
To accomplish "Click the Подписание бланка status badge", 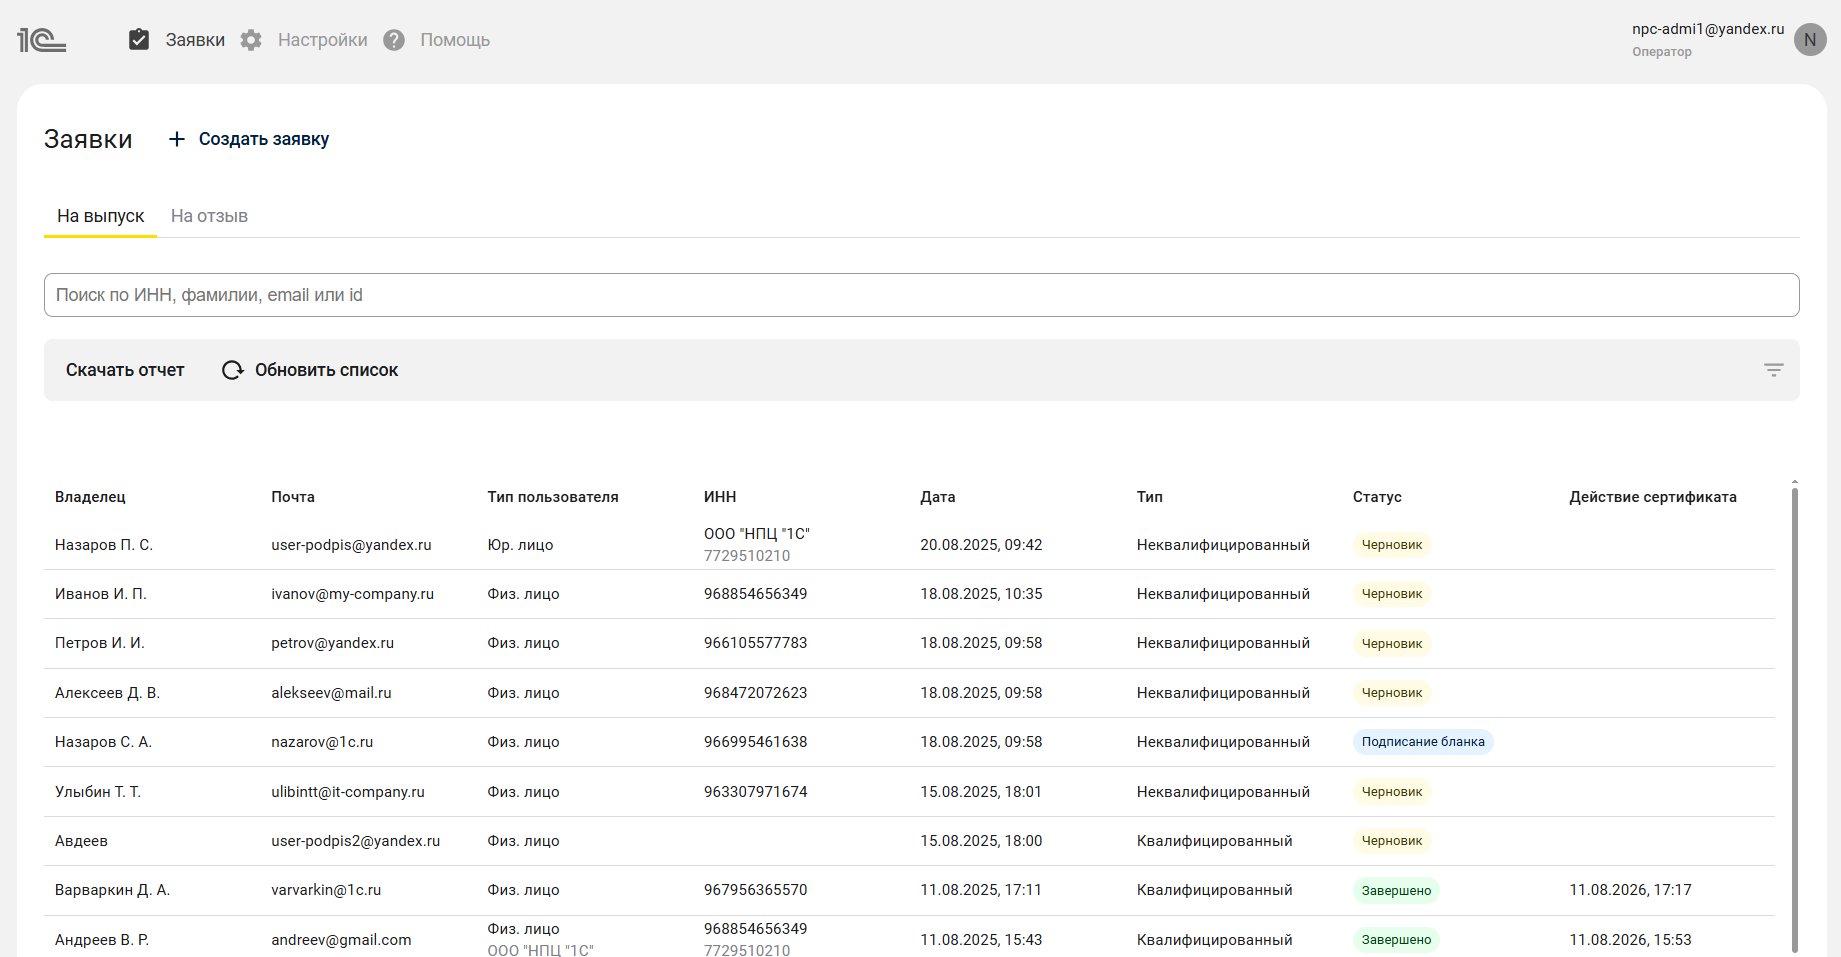I will click(x=1423, y=742).
